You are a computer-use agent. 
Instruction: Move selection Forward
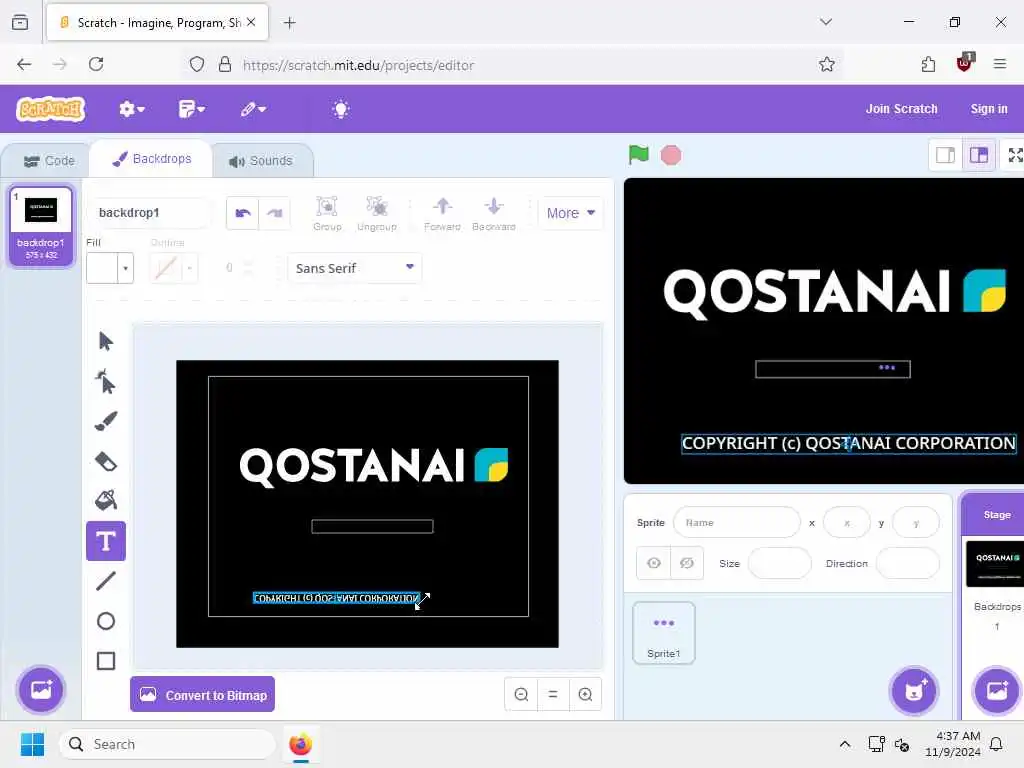click(442, 213)
